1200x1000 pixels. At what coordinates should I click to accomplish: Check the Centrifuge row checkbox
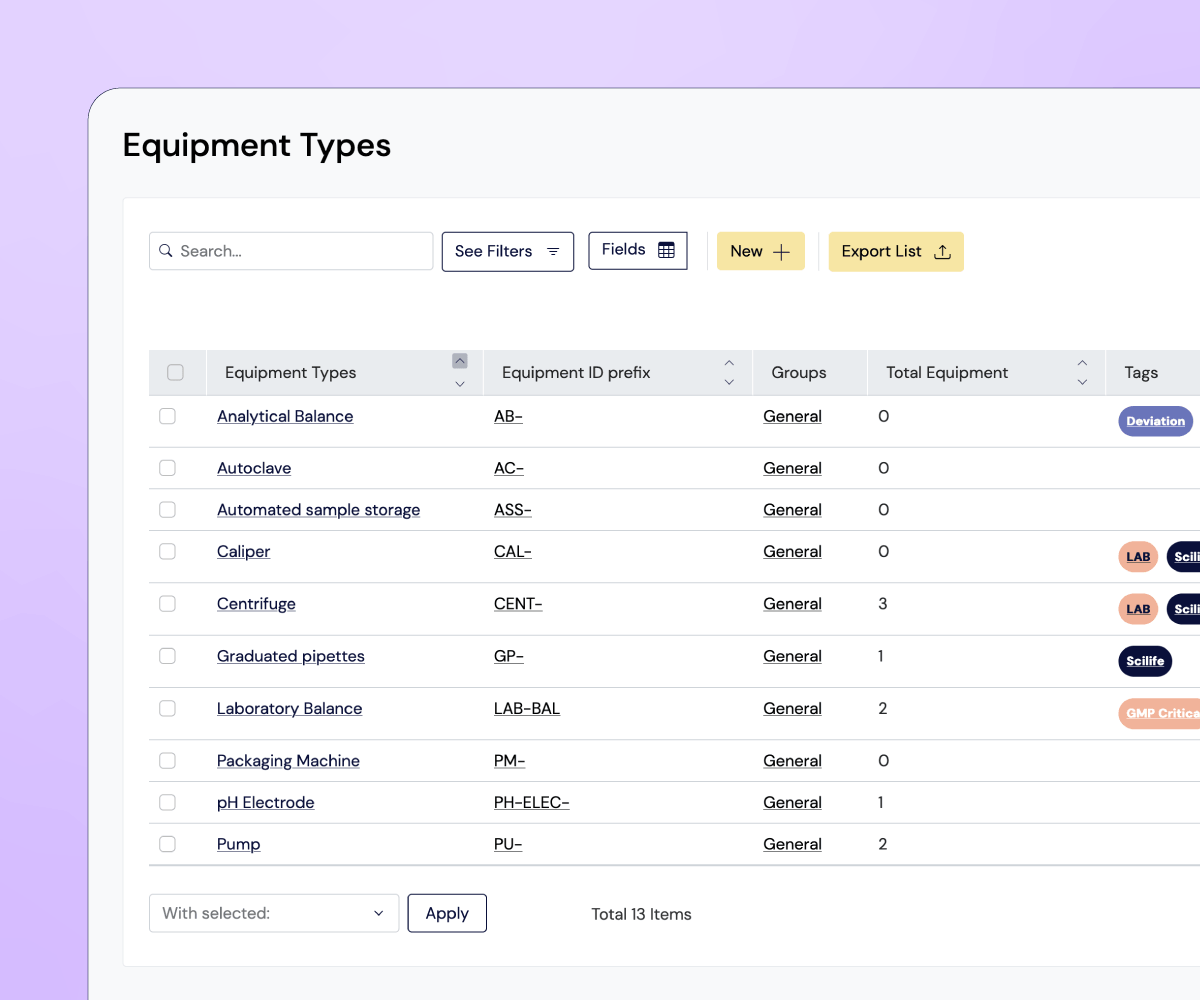tap(167, 604)
